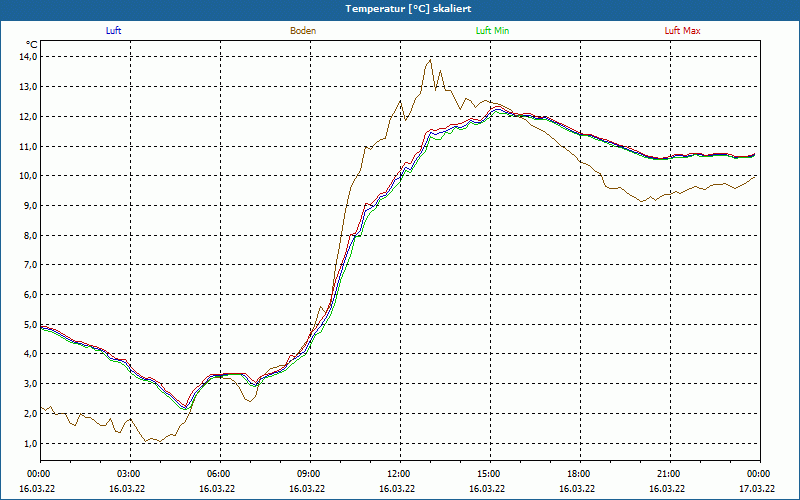Click the 'Luft Min' legend label
800x500 pixels.
(x=492, y=31)
